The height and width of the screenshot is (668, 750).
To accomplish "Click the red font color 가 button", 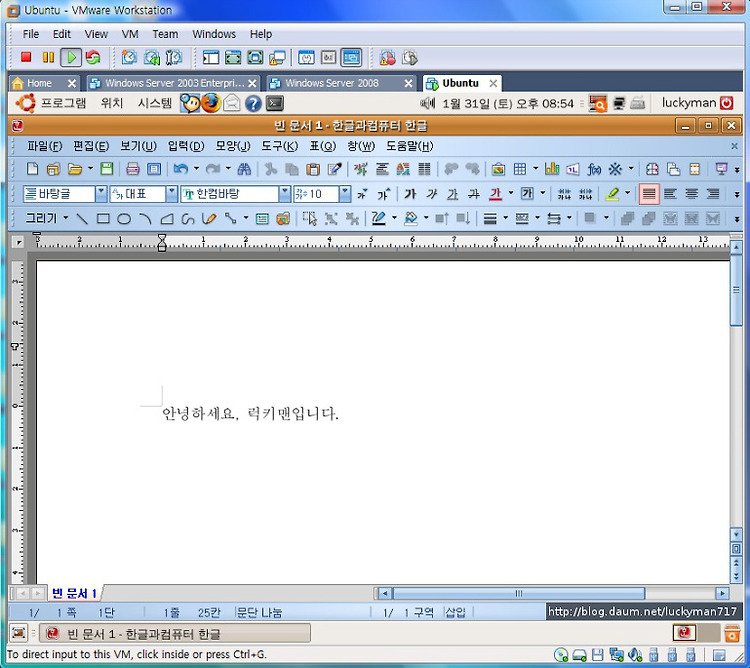I will click(496, 194).
